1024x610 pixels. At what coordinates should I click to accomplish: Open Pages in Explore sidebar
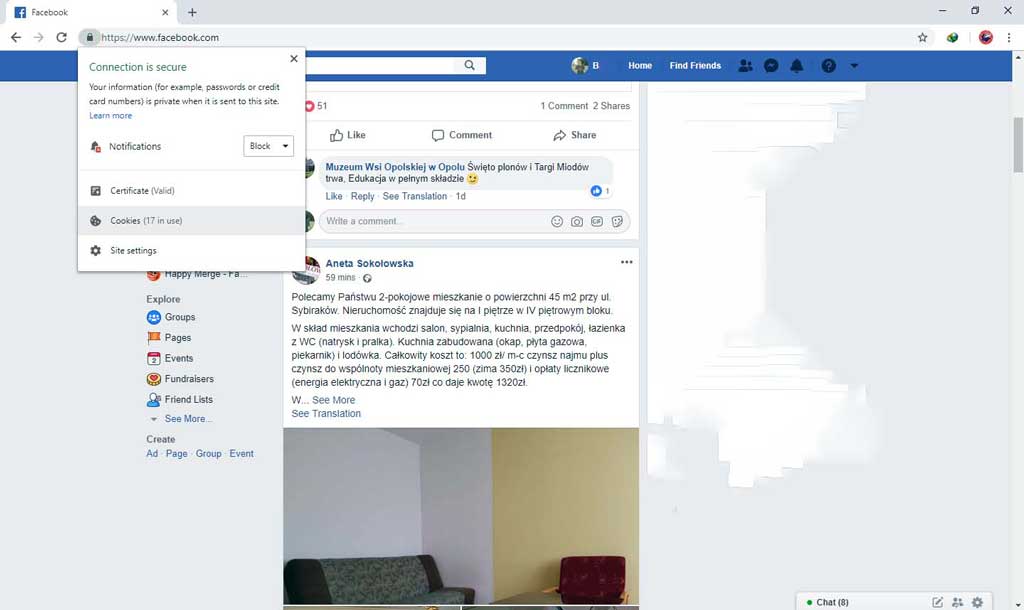(x=169, y=338)
